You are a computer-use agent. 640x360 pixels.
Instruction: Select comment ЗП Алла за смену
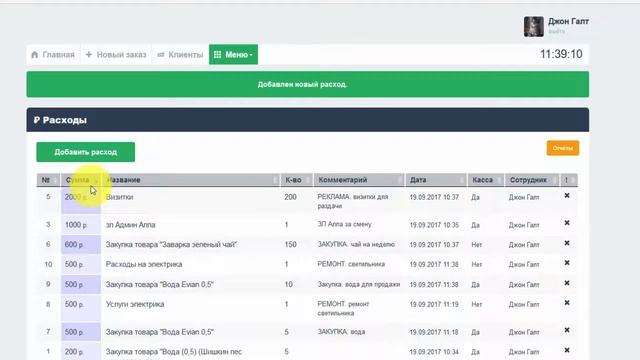point(344,224)
